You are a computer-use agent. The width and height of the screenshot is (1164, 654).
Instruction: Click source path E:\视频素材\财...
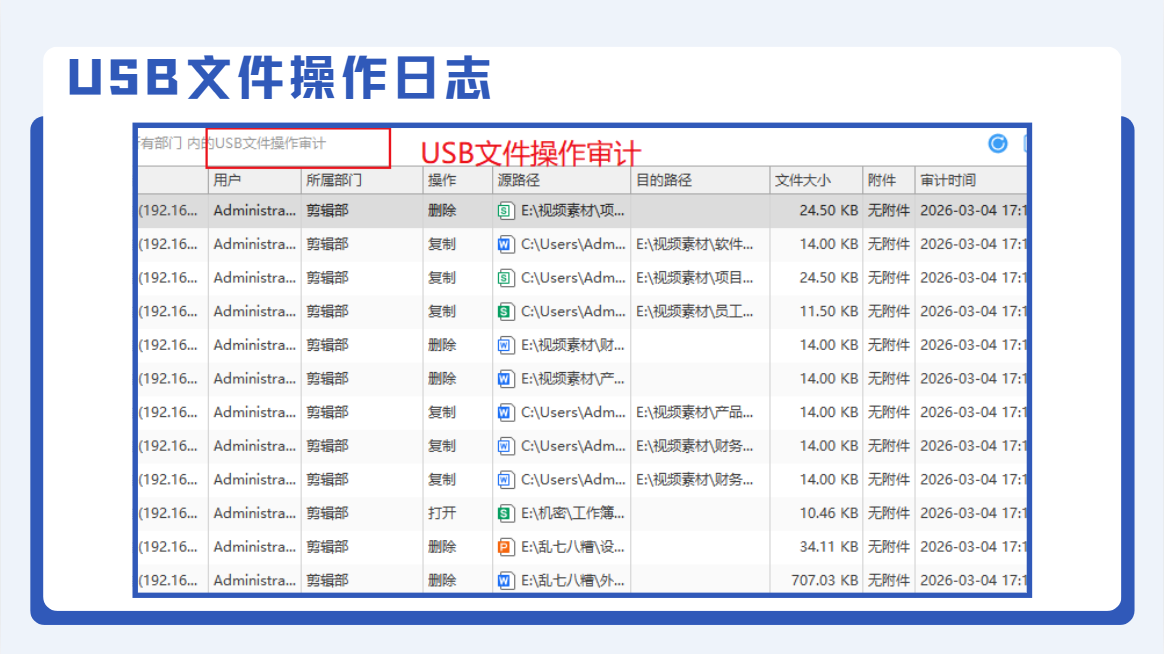(x=572, y=345)
